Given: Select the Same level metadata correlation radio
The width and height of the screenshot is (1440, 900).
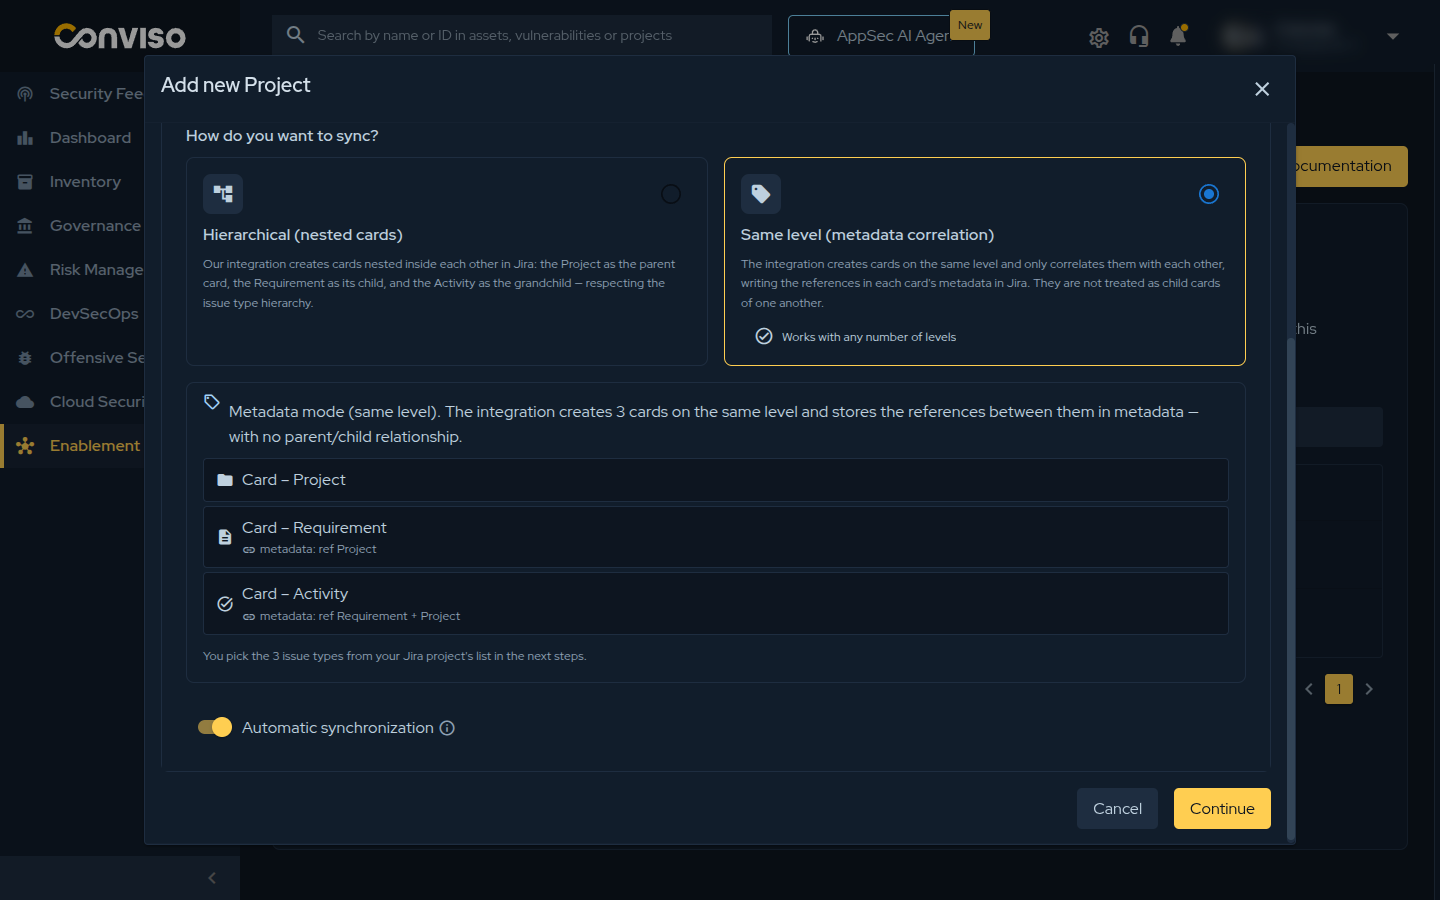Looking at the screenshot, I should click(x=1209, y=194).
